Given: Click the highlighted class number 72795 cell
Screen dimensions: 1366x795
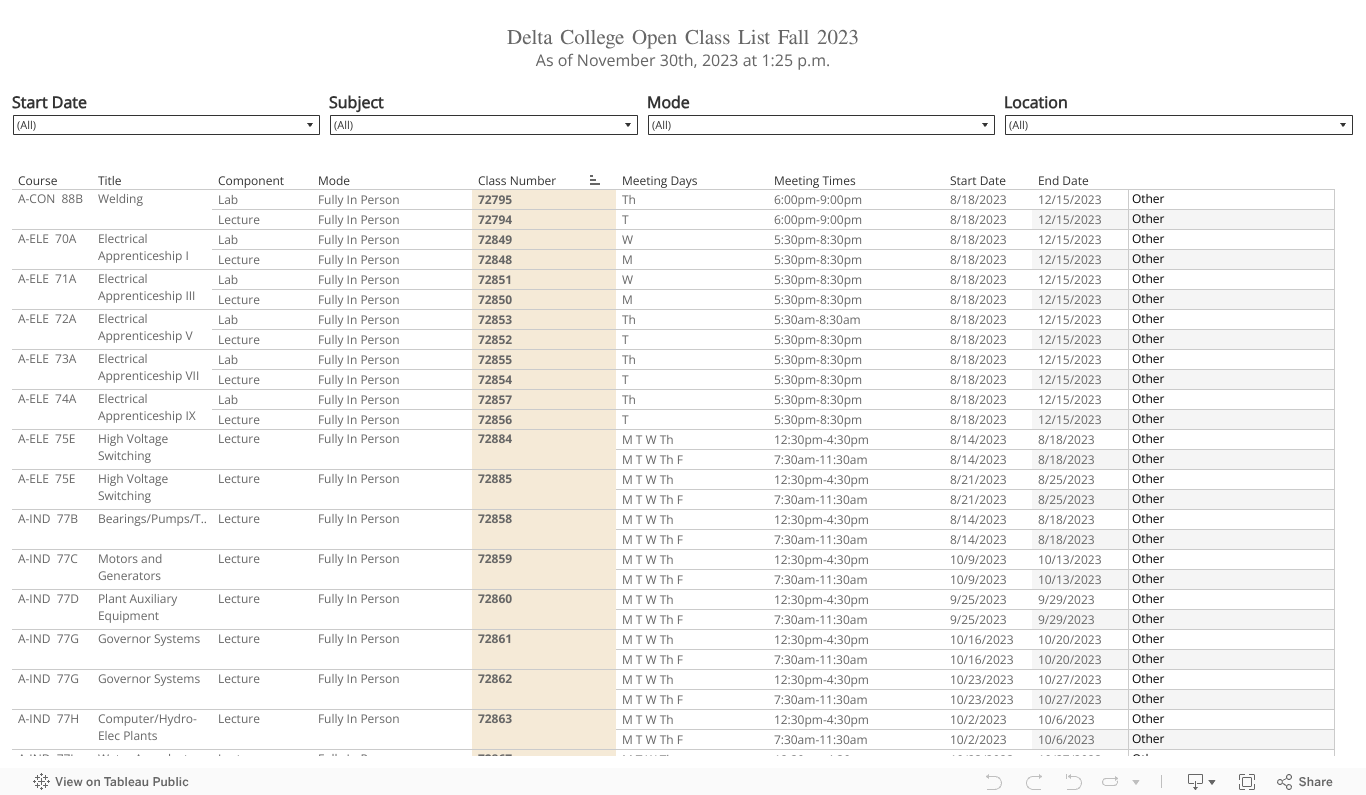Looking at the screenshot, I should (495, 199).
